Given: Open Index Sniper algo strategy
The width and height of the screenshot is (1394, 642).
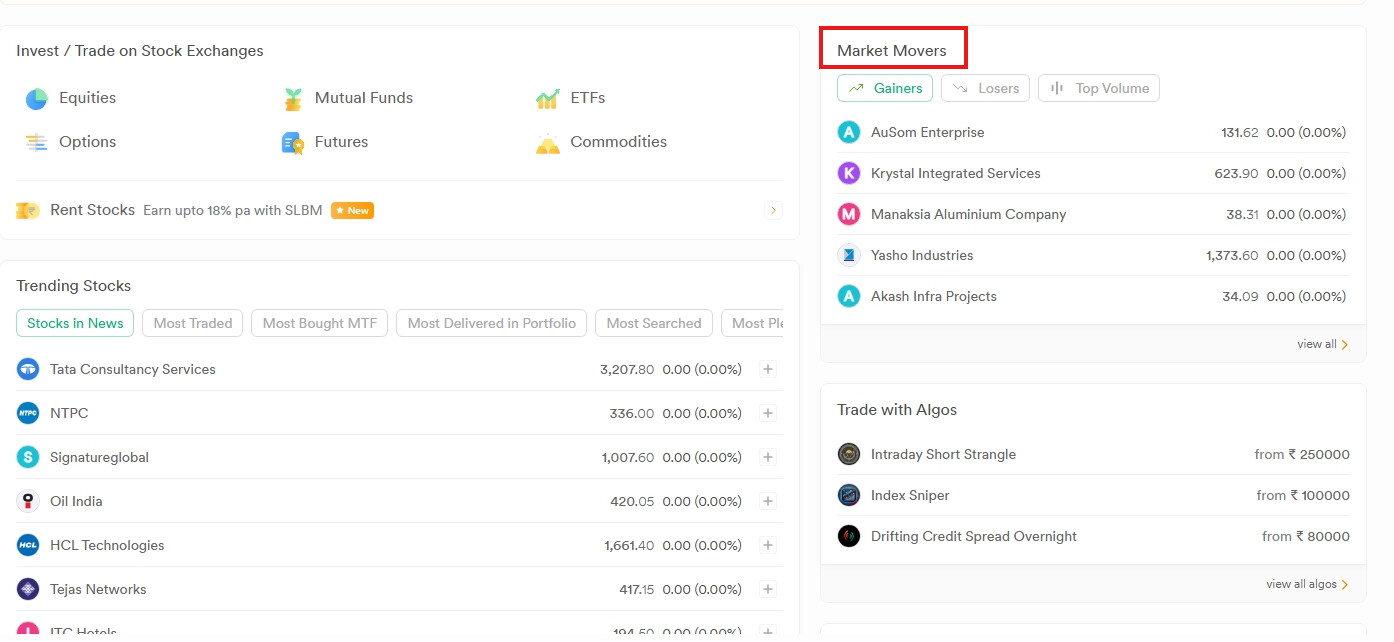Looking at the screenshot, I should pyautogui.click(x=910, y=496).
